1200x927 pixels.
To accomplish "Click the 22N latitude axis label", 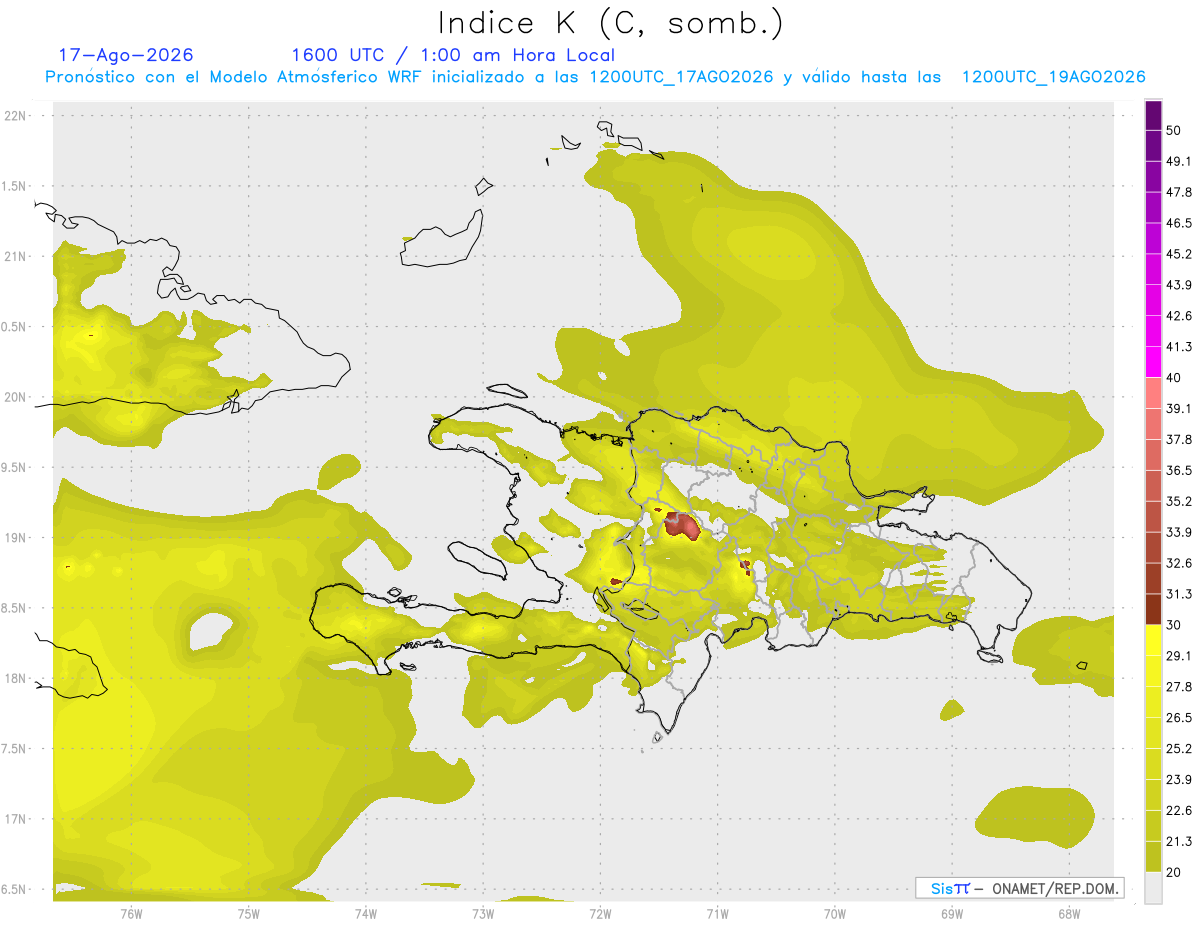I will click(16, 115).
